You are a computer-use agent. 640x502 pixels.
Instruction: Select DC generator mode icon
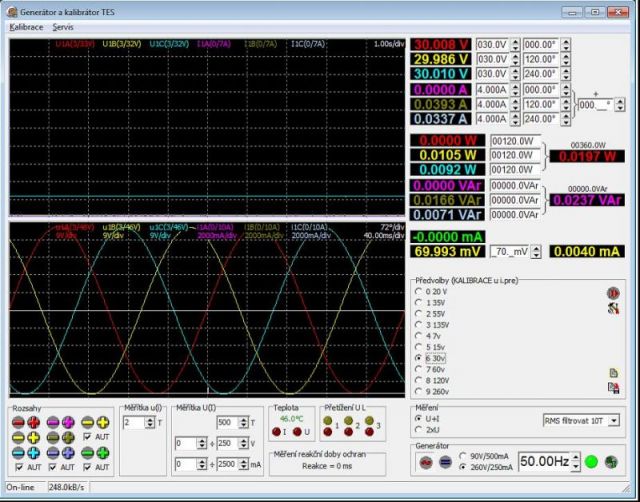pyautogui.click(x=445, y=462)
